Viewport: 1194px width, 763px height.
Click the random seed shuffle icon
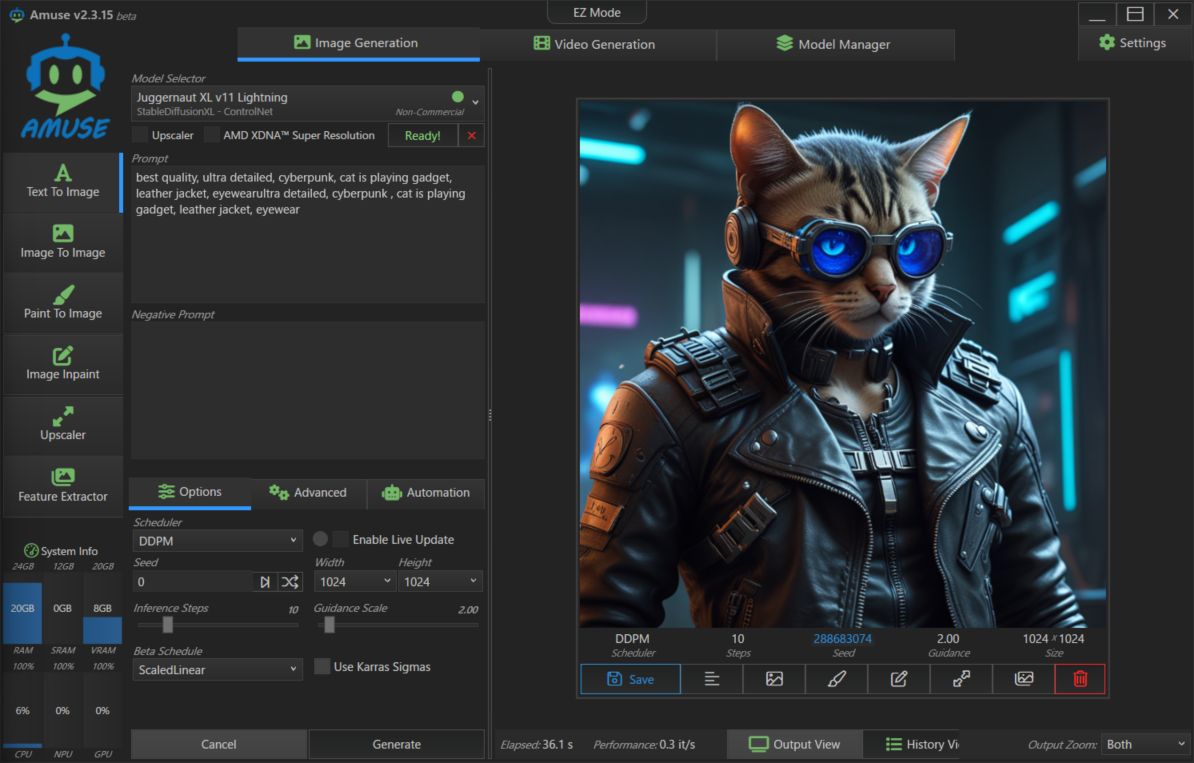point(290,582)
